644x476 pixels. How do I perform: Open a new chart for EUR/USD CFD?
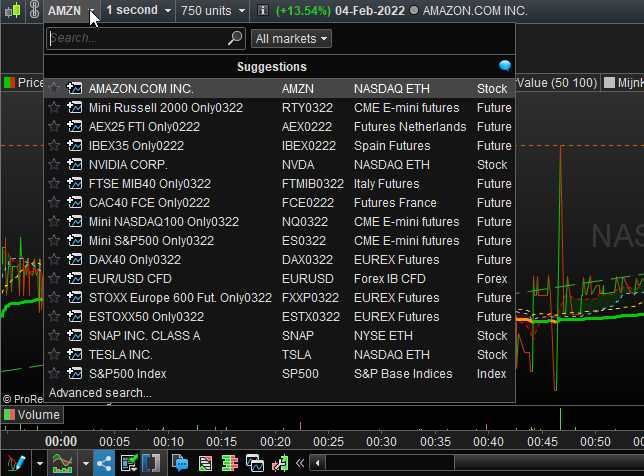pos(74,278)
